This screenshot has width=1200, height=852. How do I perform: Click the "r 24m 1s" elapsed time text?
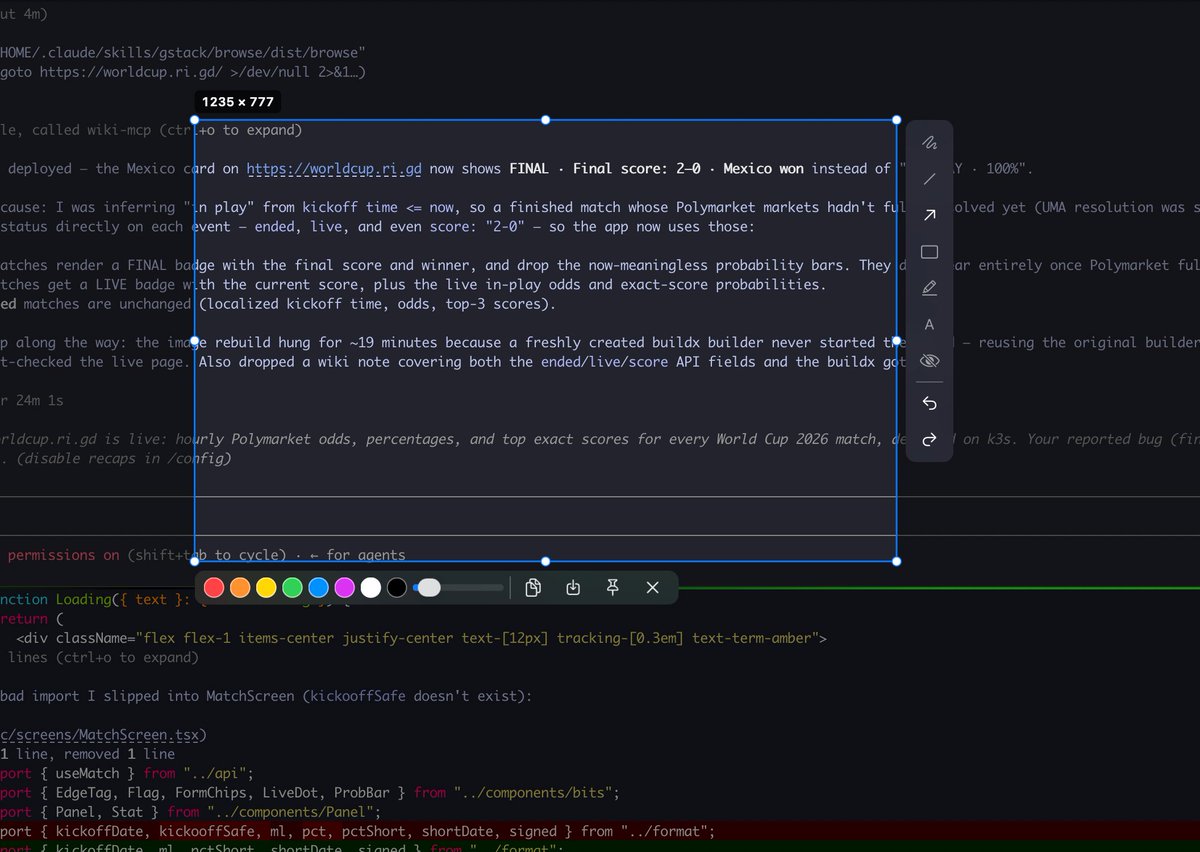(32, 400)
